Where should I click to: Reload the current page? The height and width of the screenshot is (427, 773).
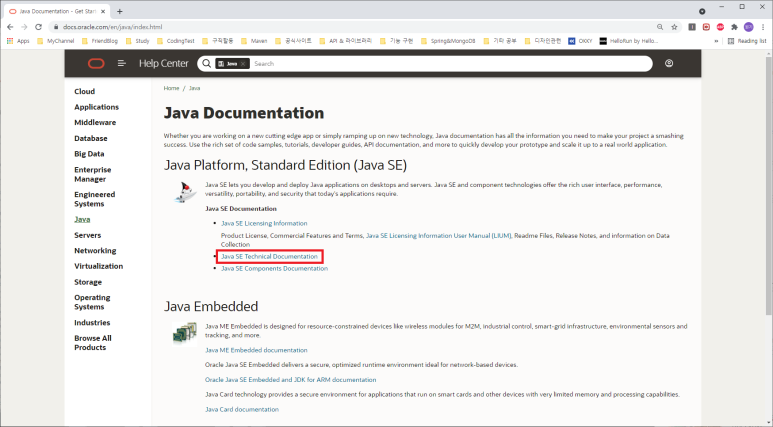[38, 27]
